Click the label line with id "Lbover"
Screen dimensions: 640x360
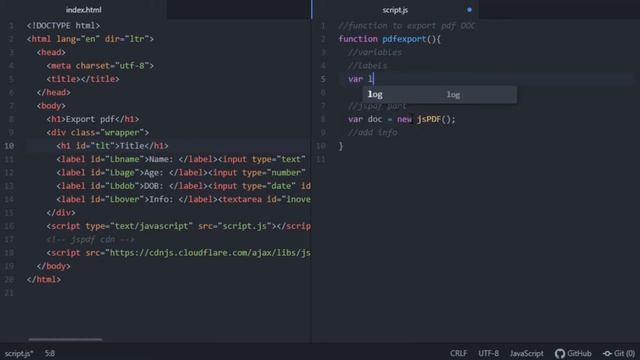[x=183, y=199]
